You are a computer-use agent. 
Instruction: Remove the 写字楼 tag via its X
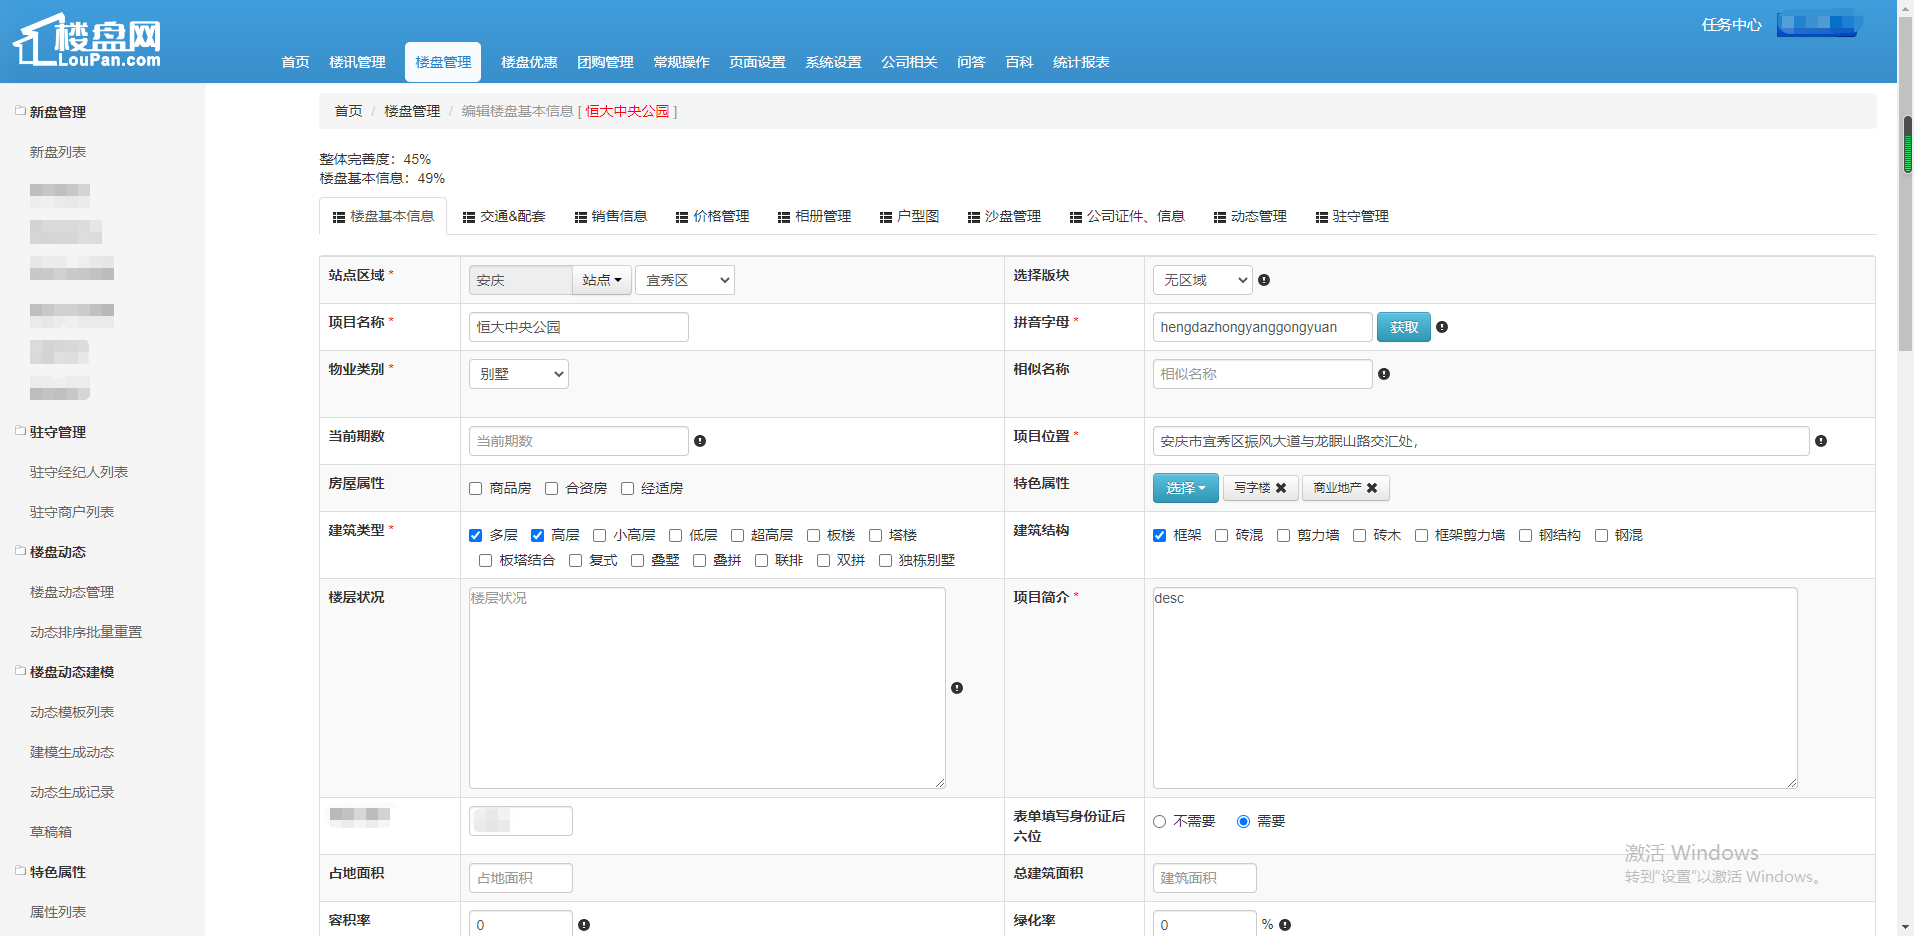coord(1281,488)
